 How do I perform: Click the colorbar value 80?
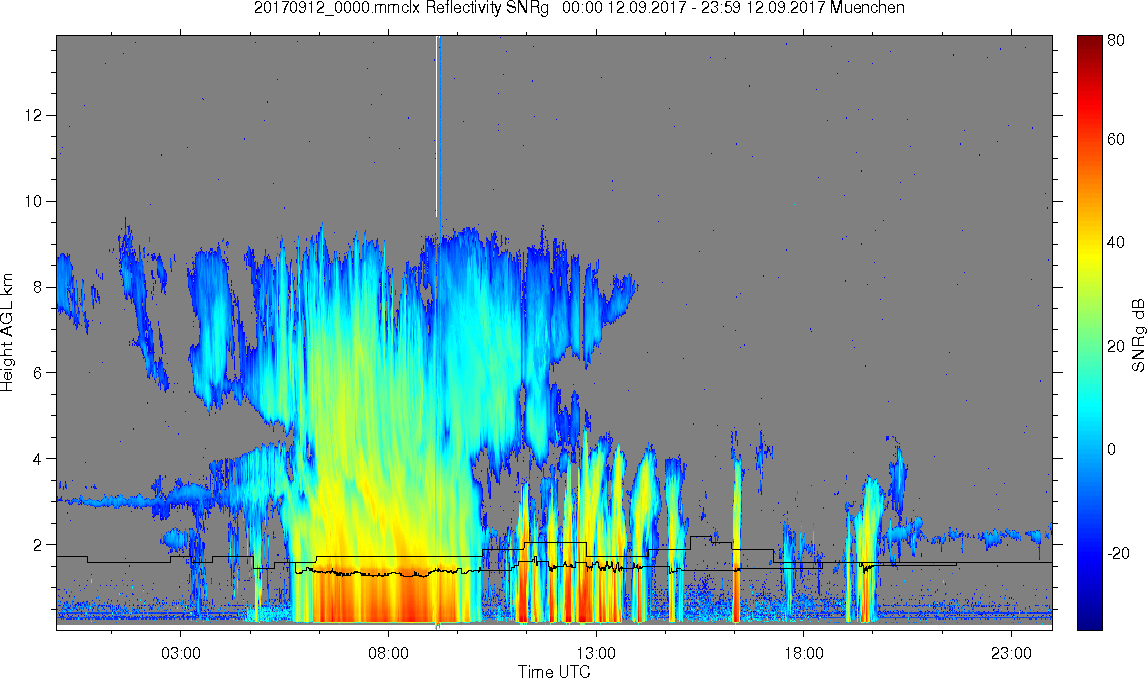click(1116, 41)
